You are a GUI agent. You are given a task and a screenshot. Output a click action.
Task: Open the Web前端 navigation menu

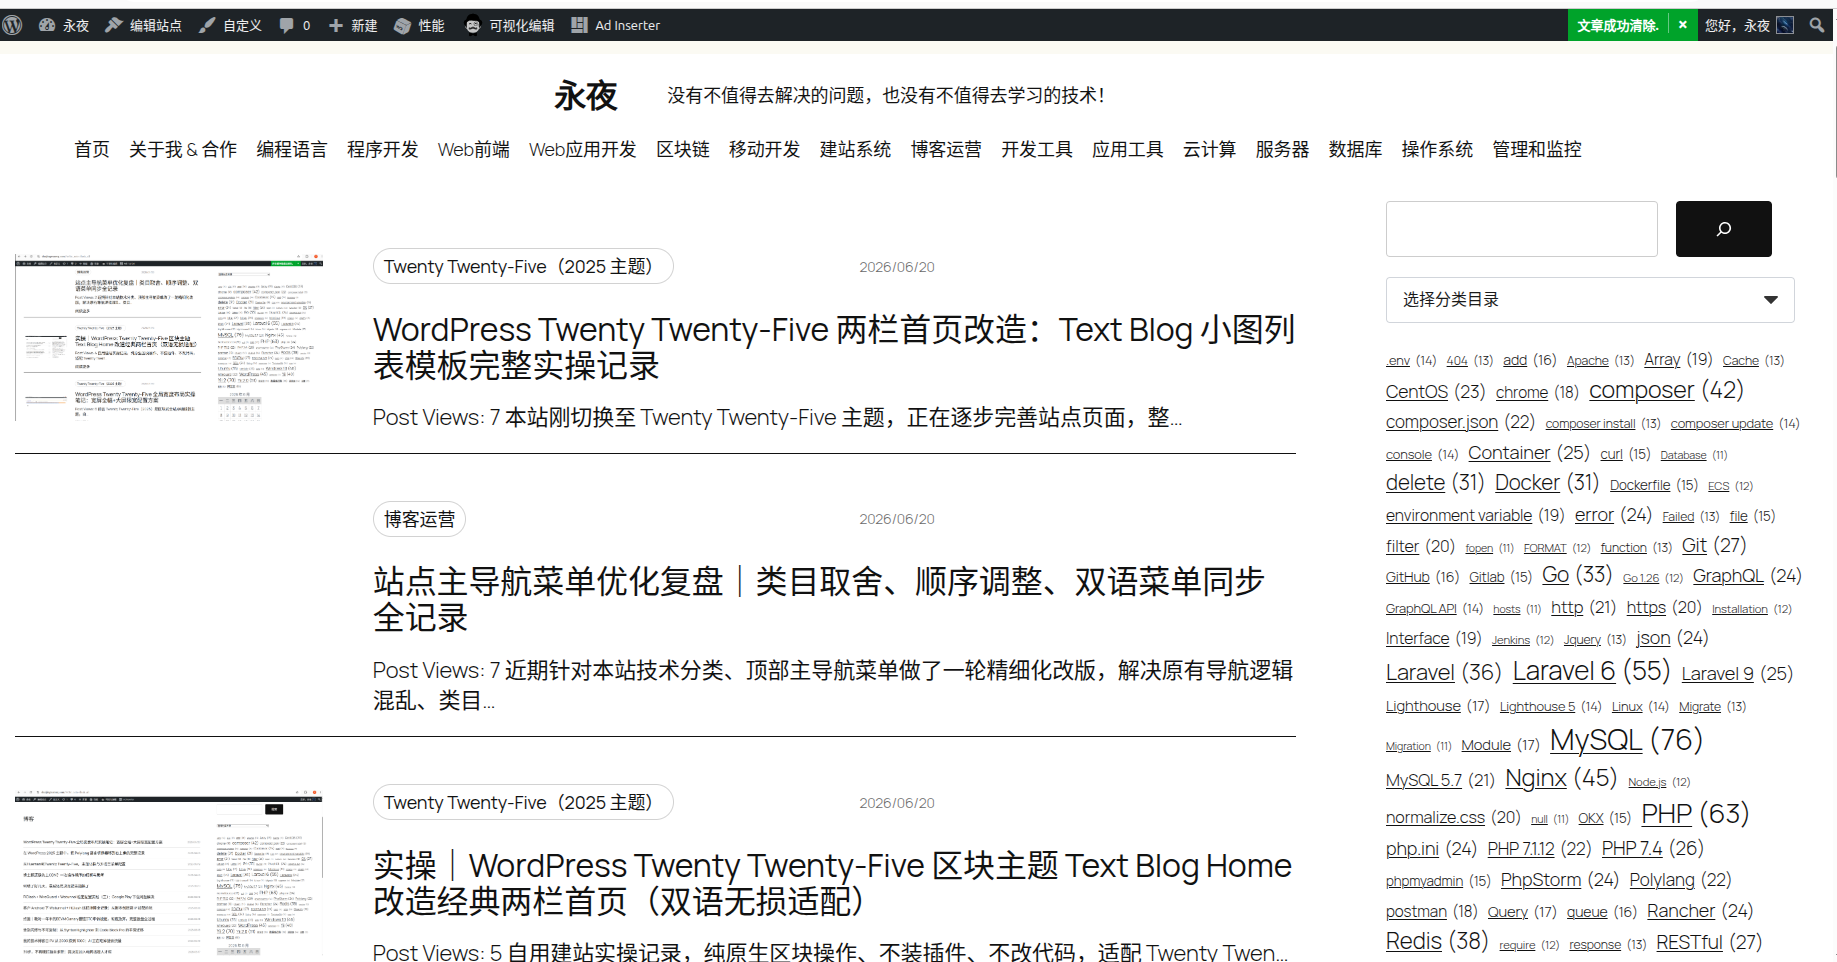(474, 150)
